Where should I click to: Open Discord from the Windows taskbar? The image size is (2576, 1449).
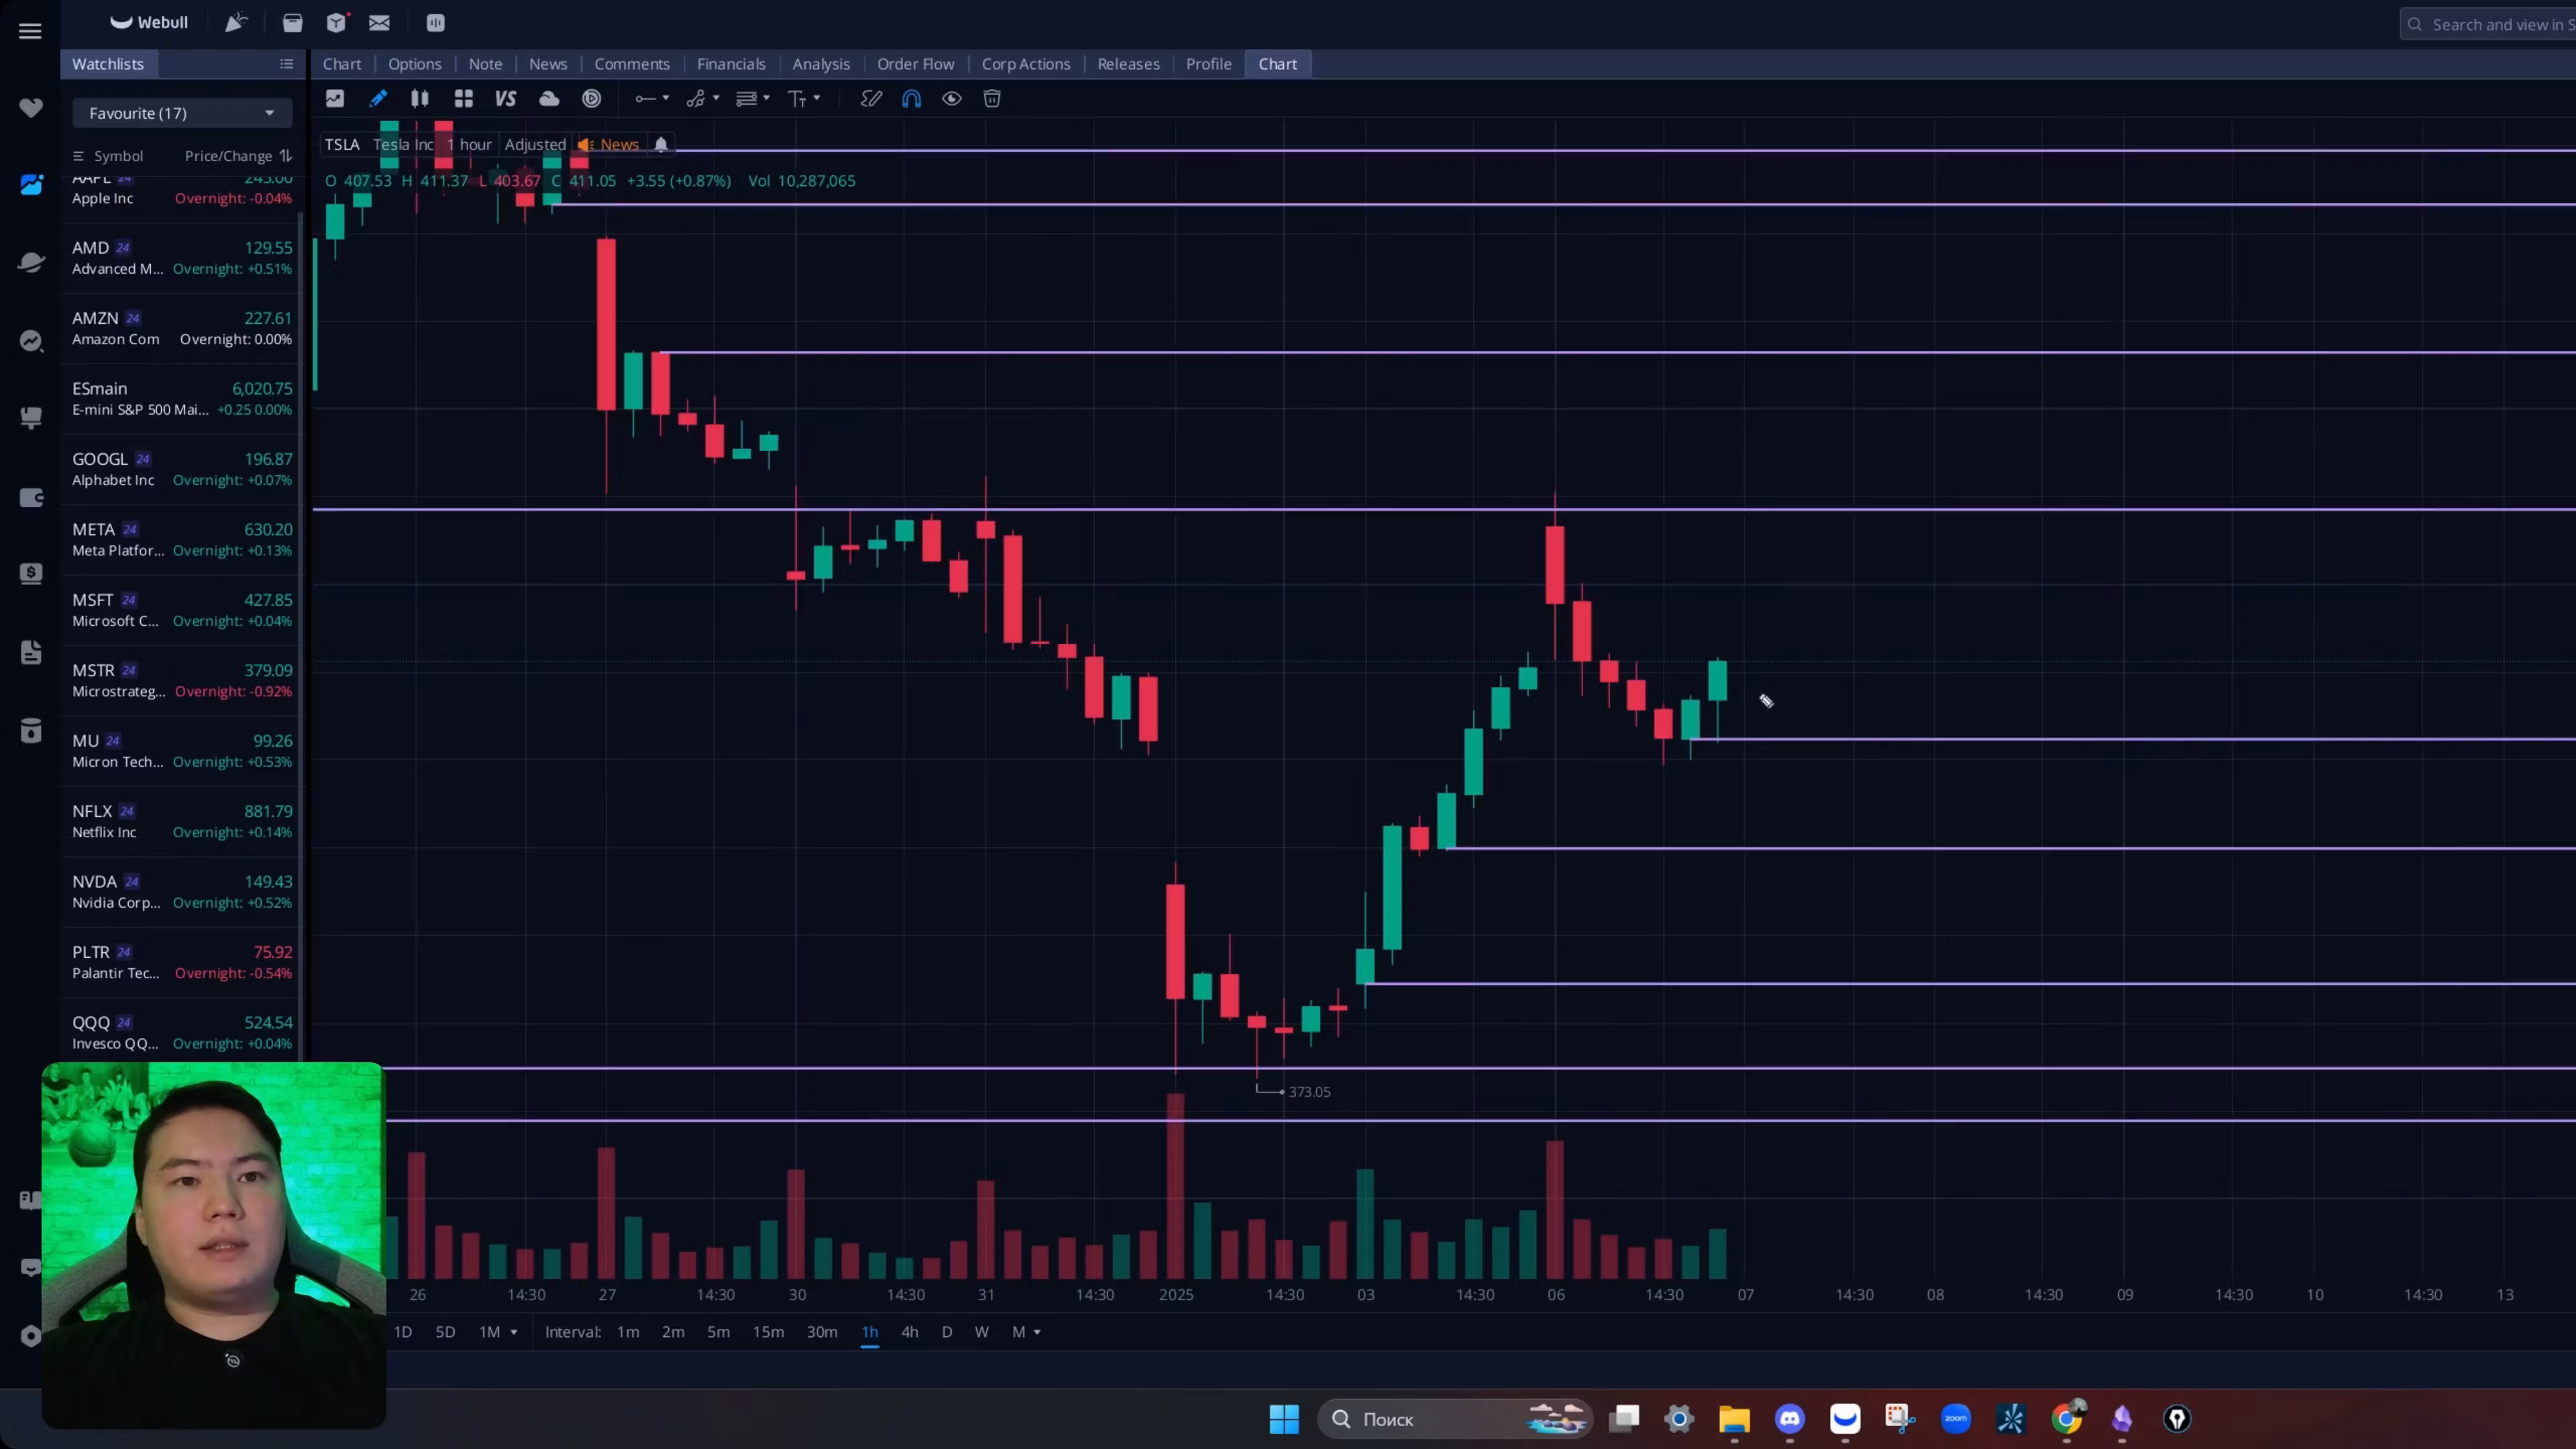click(1789, 1418)
